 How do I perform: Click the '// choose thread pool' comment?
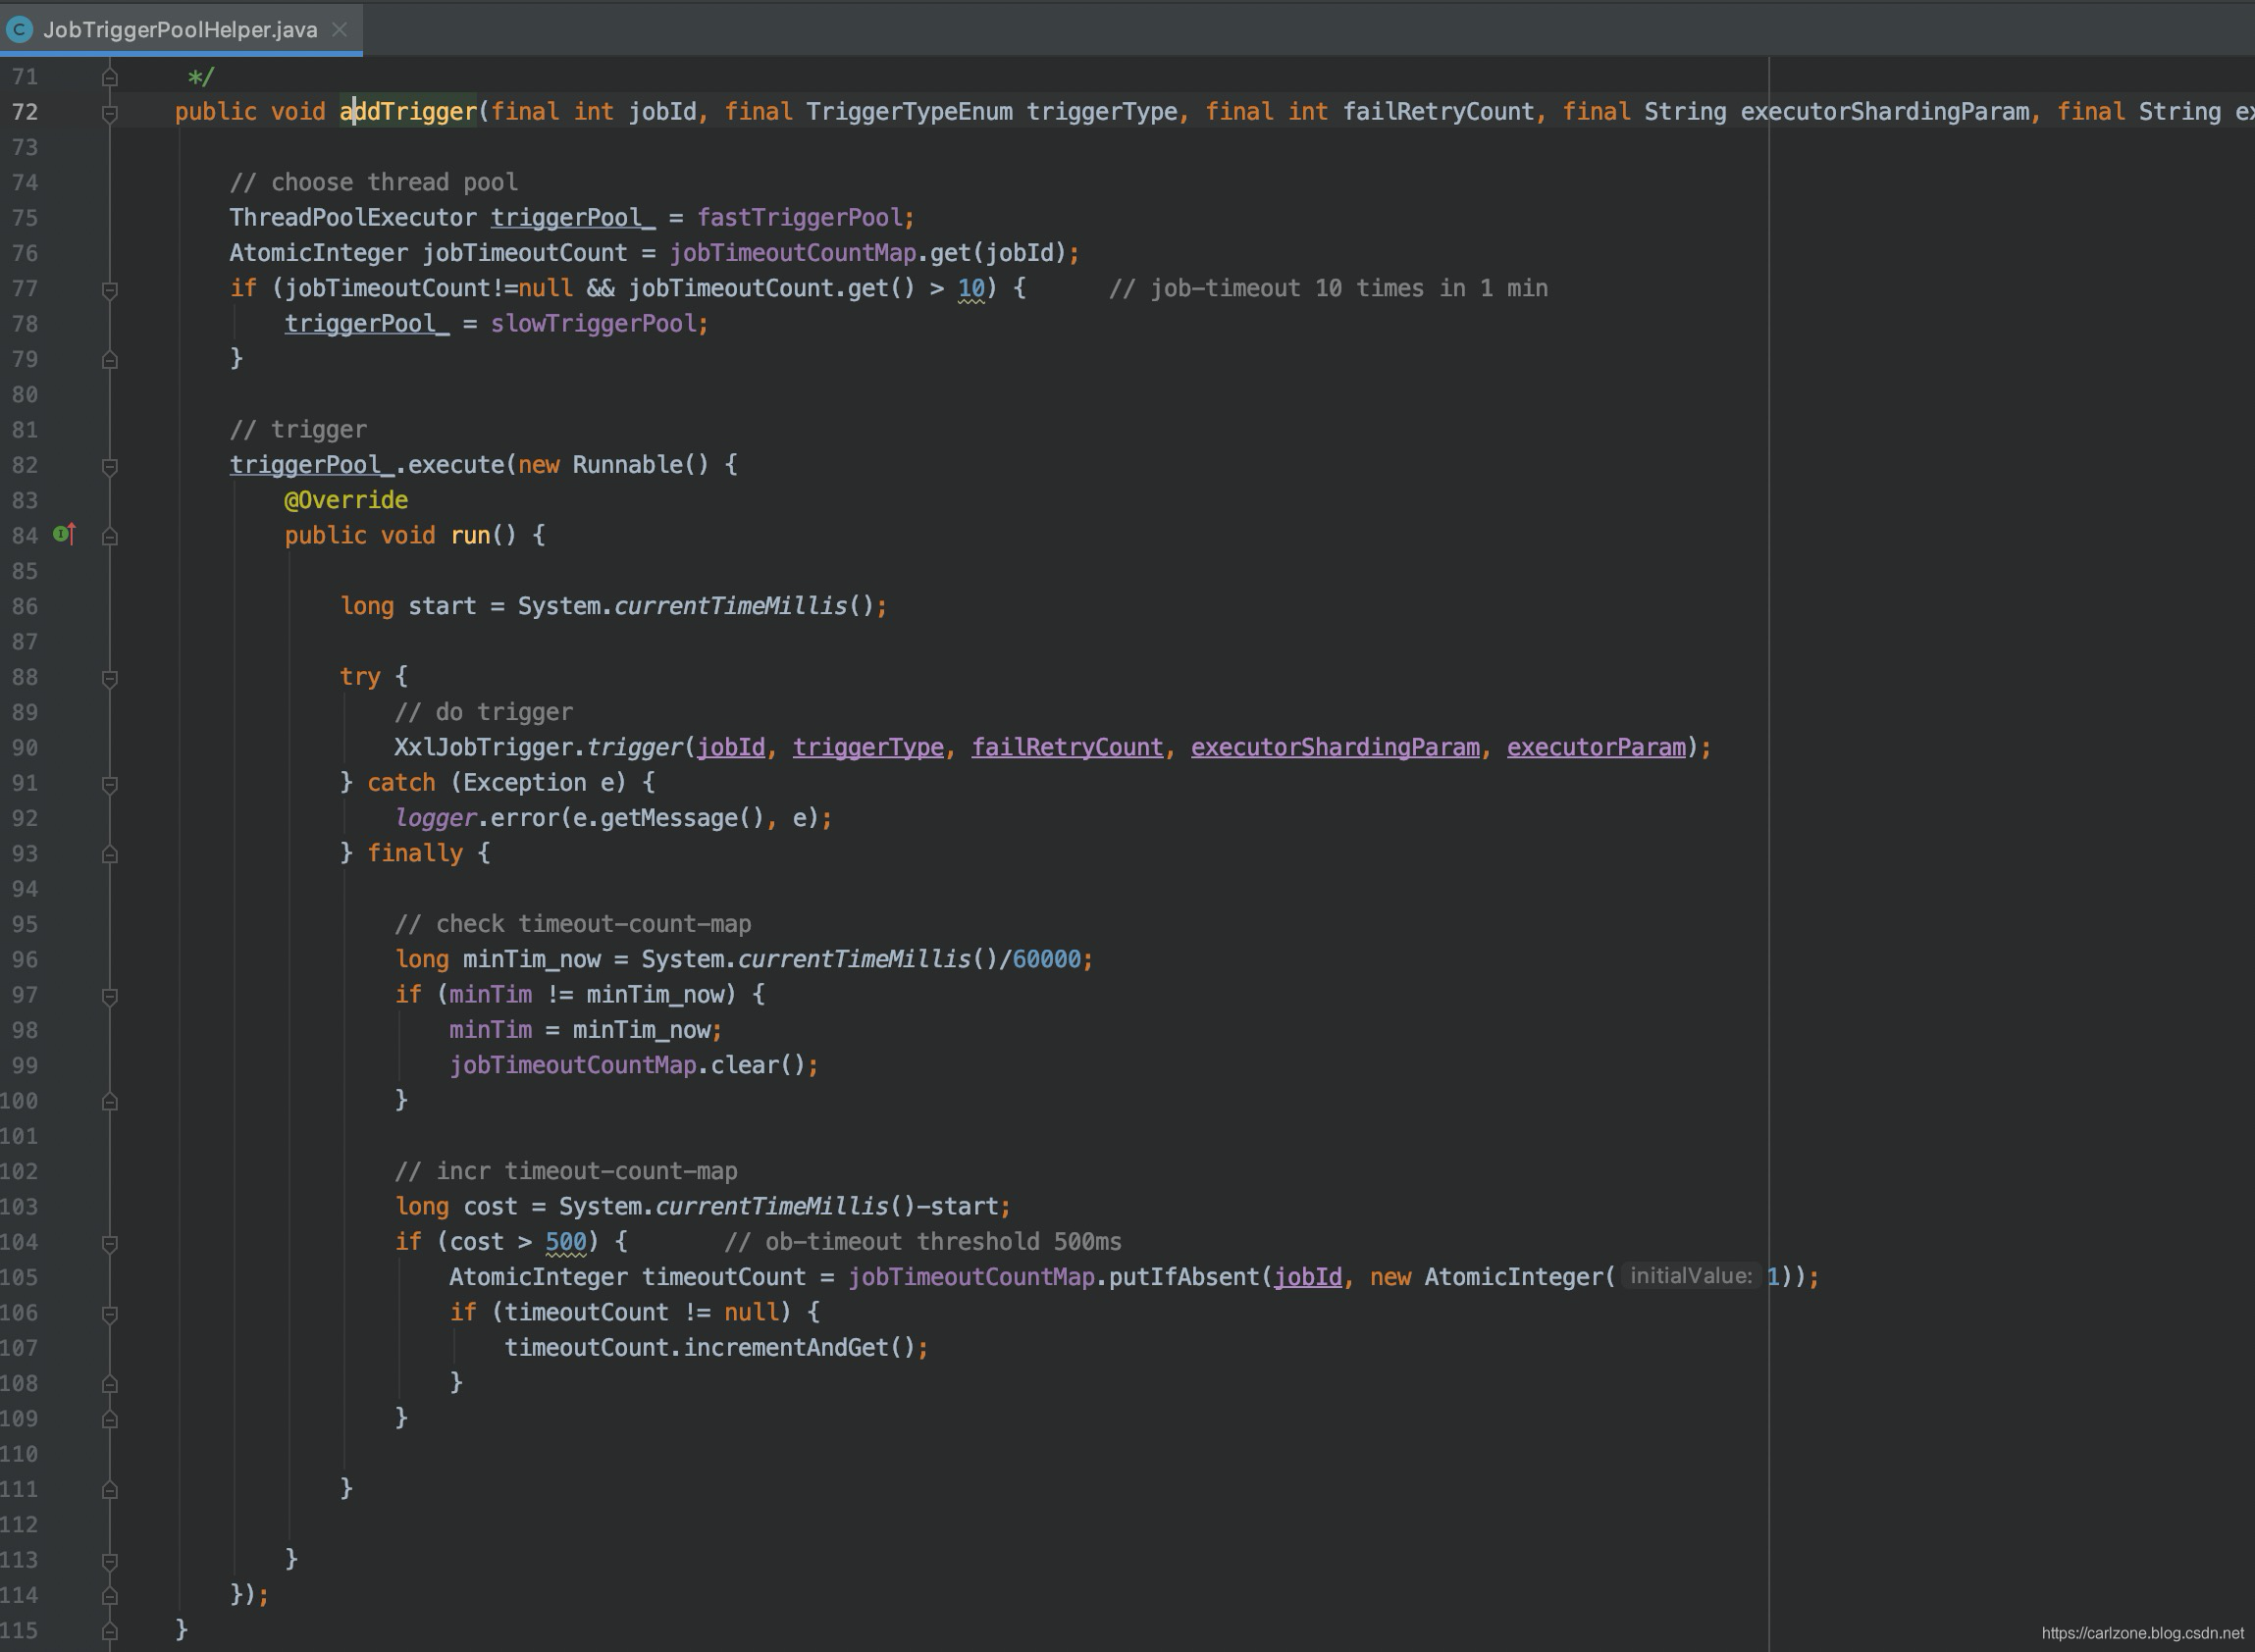coord(374,182)
